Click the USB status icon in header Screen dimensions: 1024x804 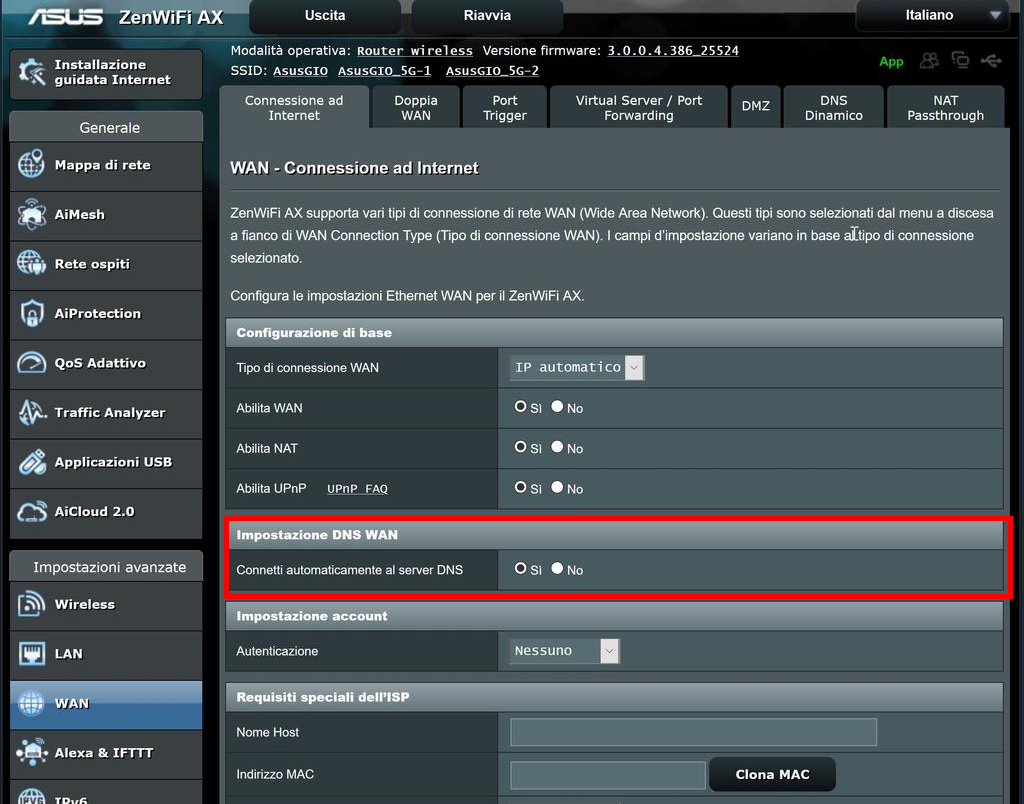pyautogui.click(x=991, y=61)
